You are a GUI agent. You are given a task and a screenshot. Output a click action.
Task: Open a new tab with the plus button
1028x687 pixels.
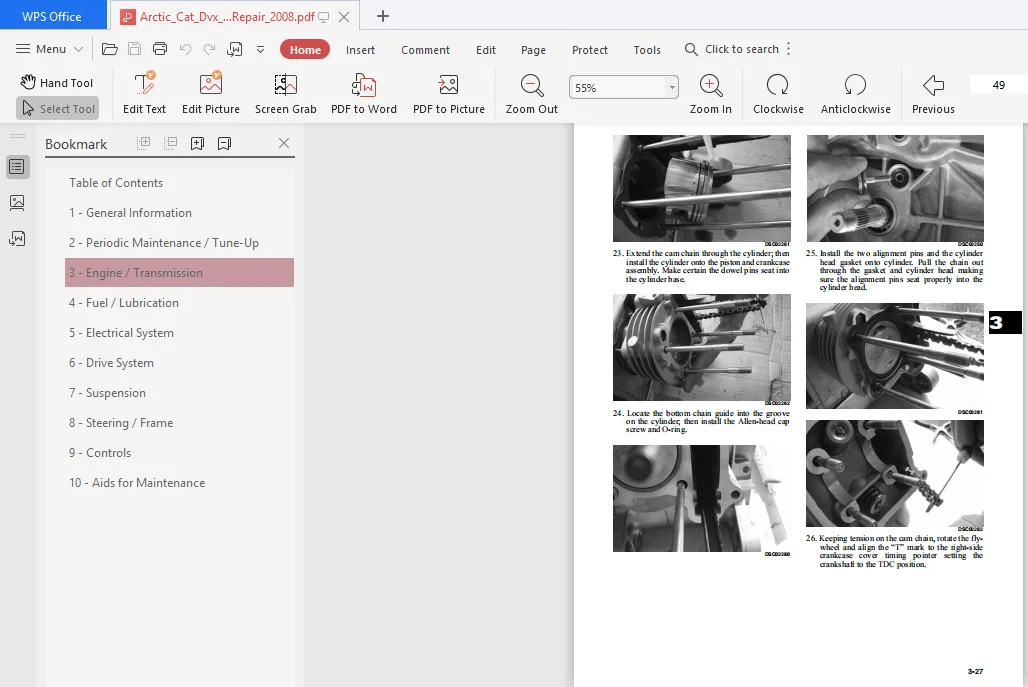(383, 16)
